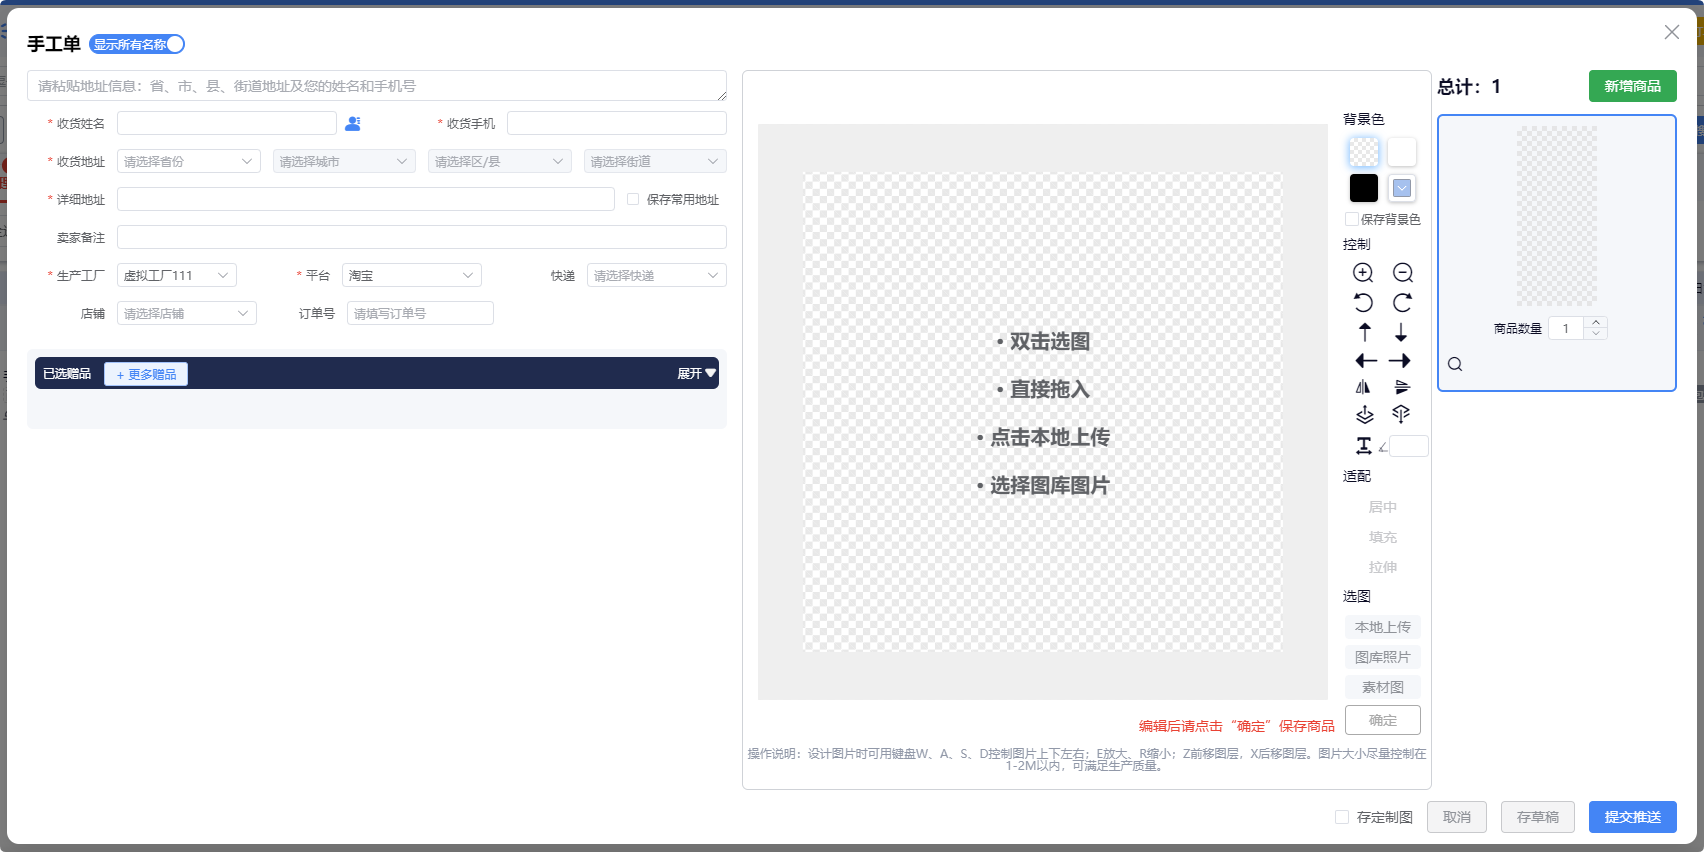Zoom in the design image
The width and height of the screenshot is (1704, 852).
pyautogui.click(x=1363, y=273)
